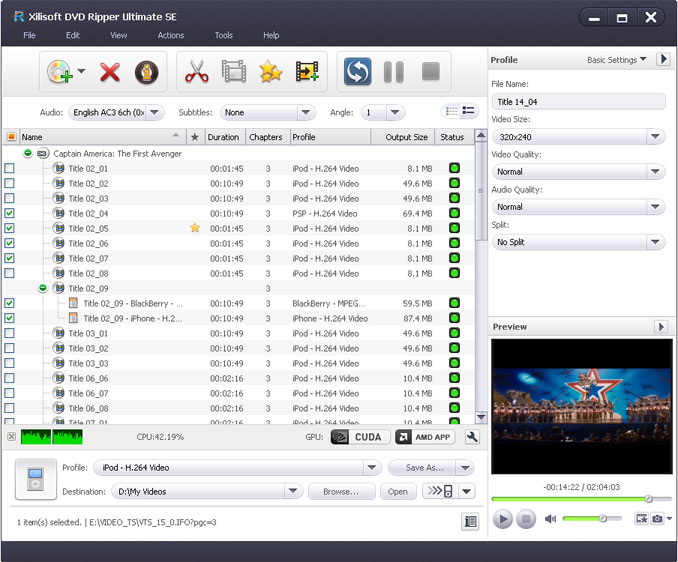Click the Browse... button
678x562 pixels.
pos(342,491)
